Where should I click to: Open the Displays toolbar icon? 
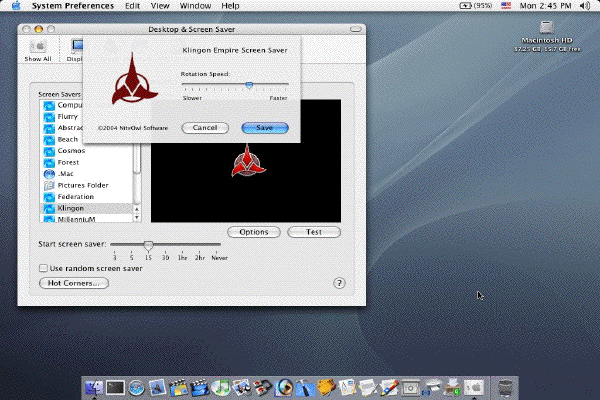[x=76, y=51]
